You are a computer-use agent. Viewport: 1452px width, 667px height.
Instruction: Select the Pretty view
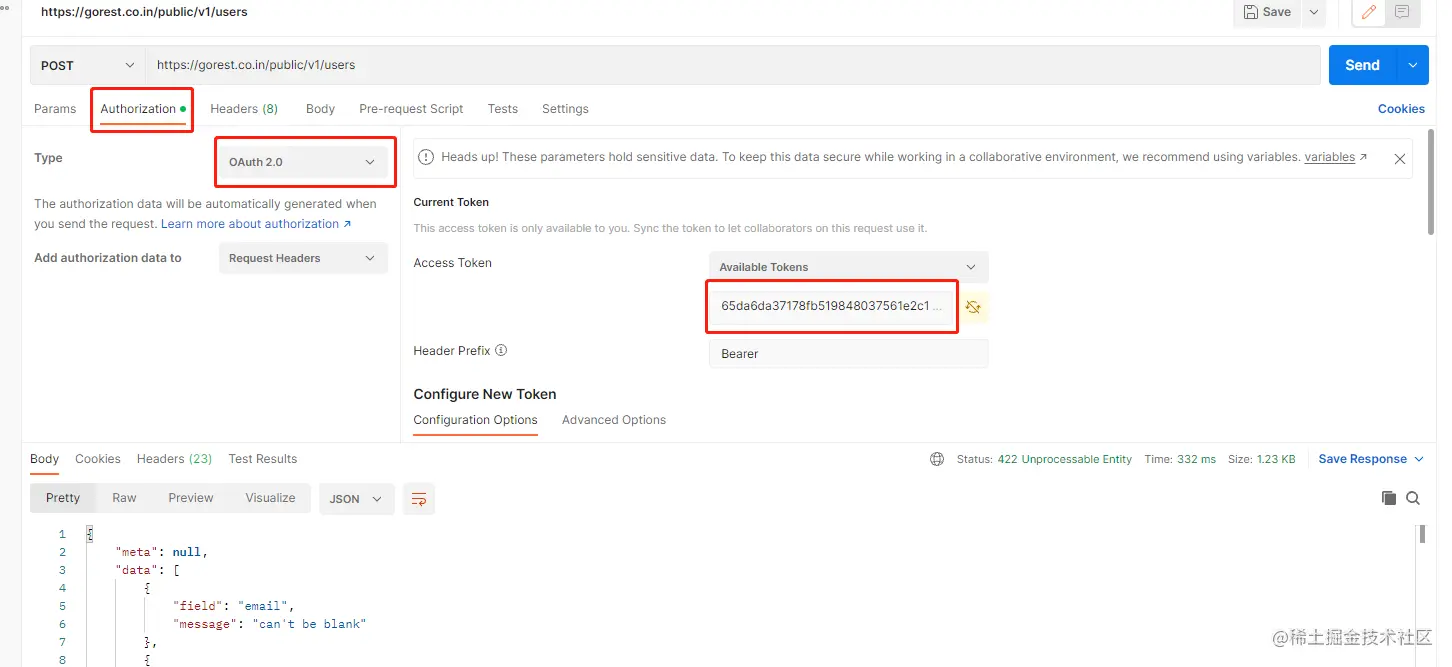[63, 498]
